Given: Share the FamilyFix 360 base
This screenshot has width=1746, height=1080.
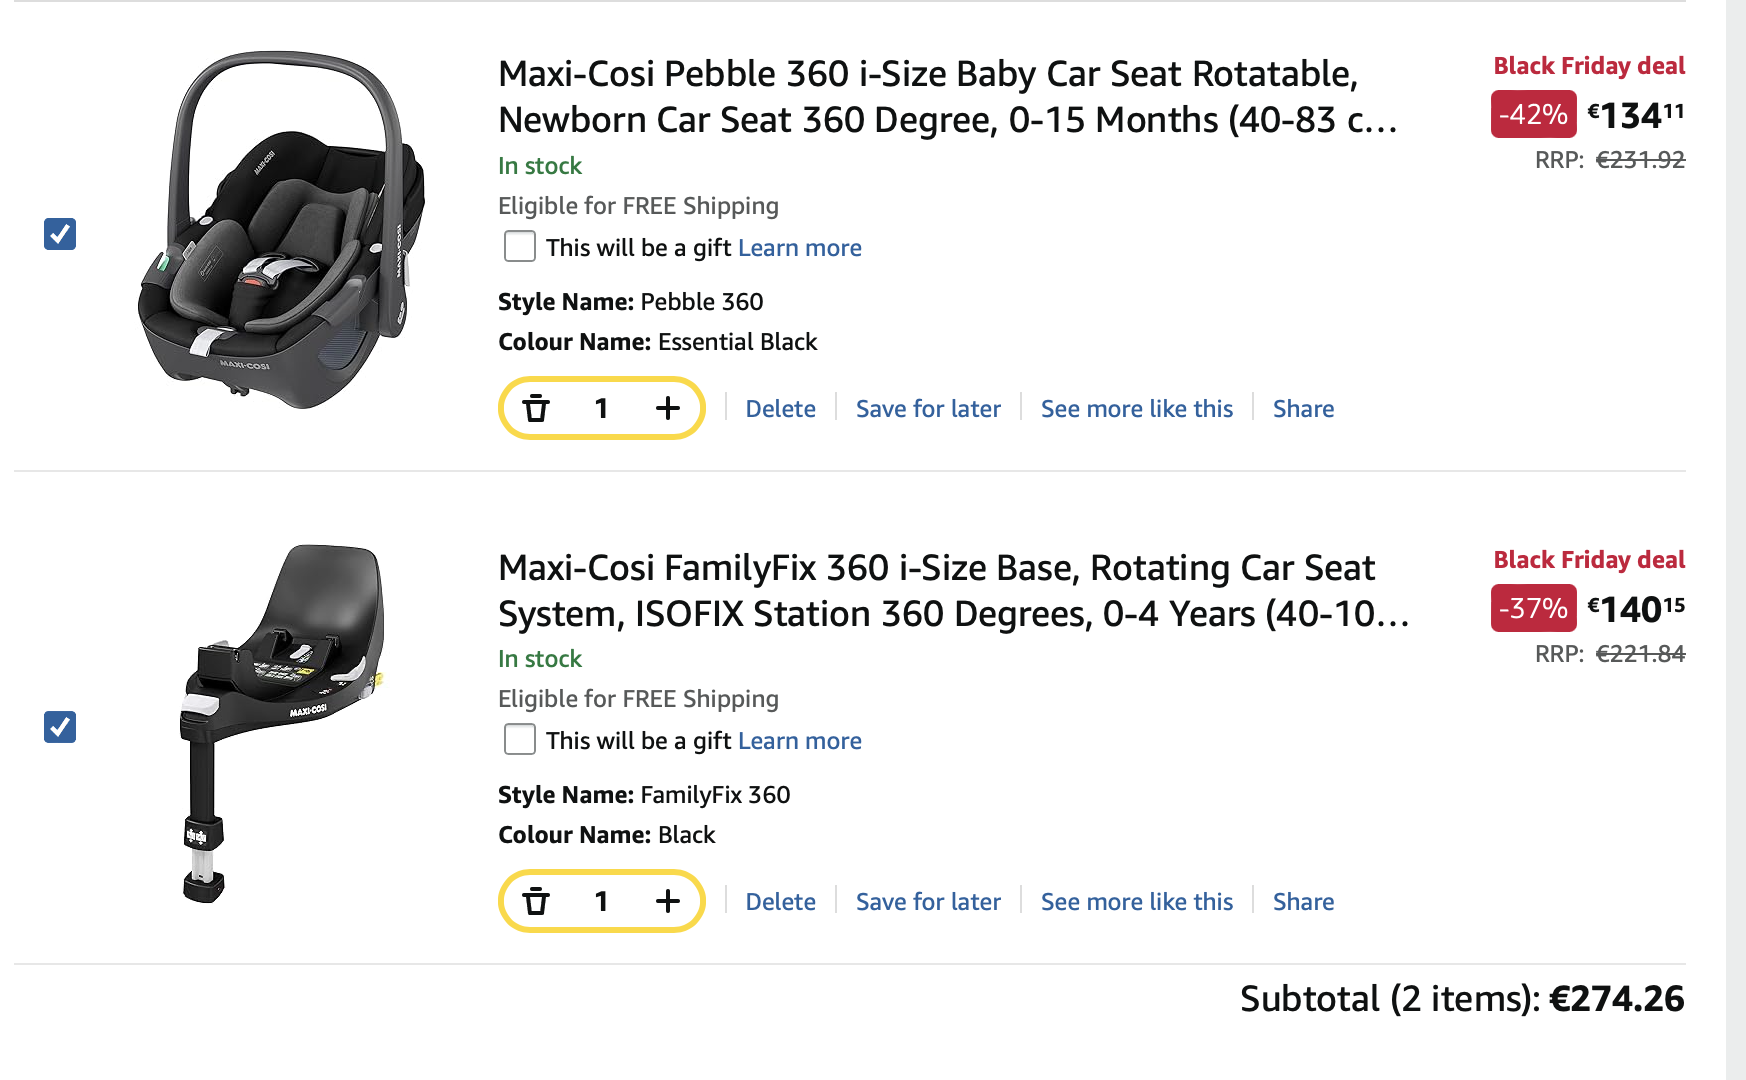Looking at the screenshot, I should [x=1303, y=902].
